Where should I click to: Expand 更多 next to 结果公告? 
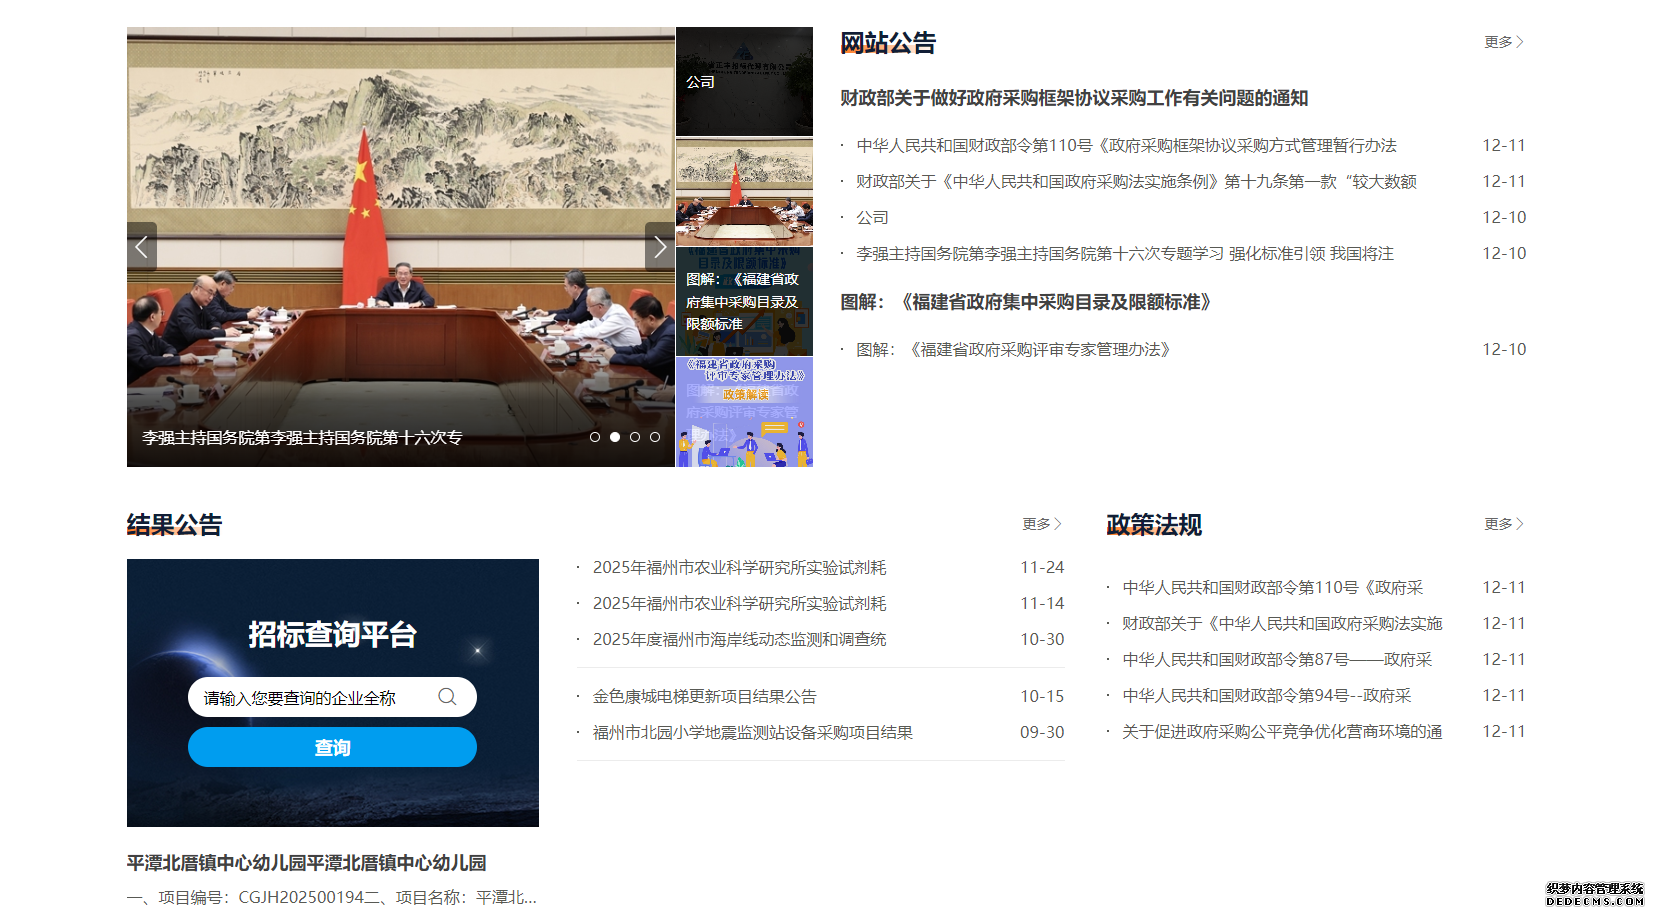tap(1041, 524)
